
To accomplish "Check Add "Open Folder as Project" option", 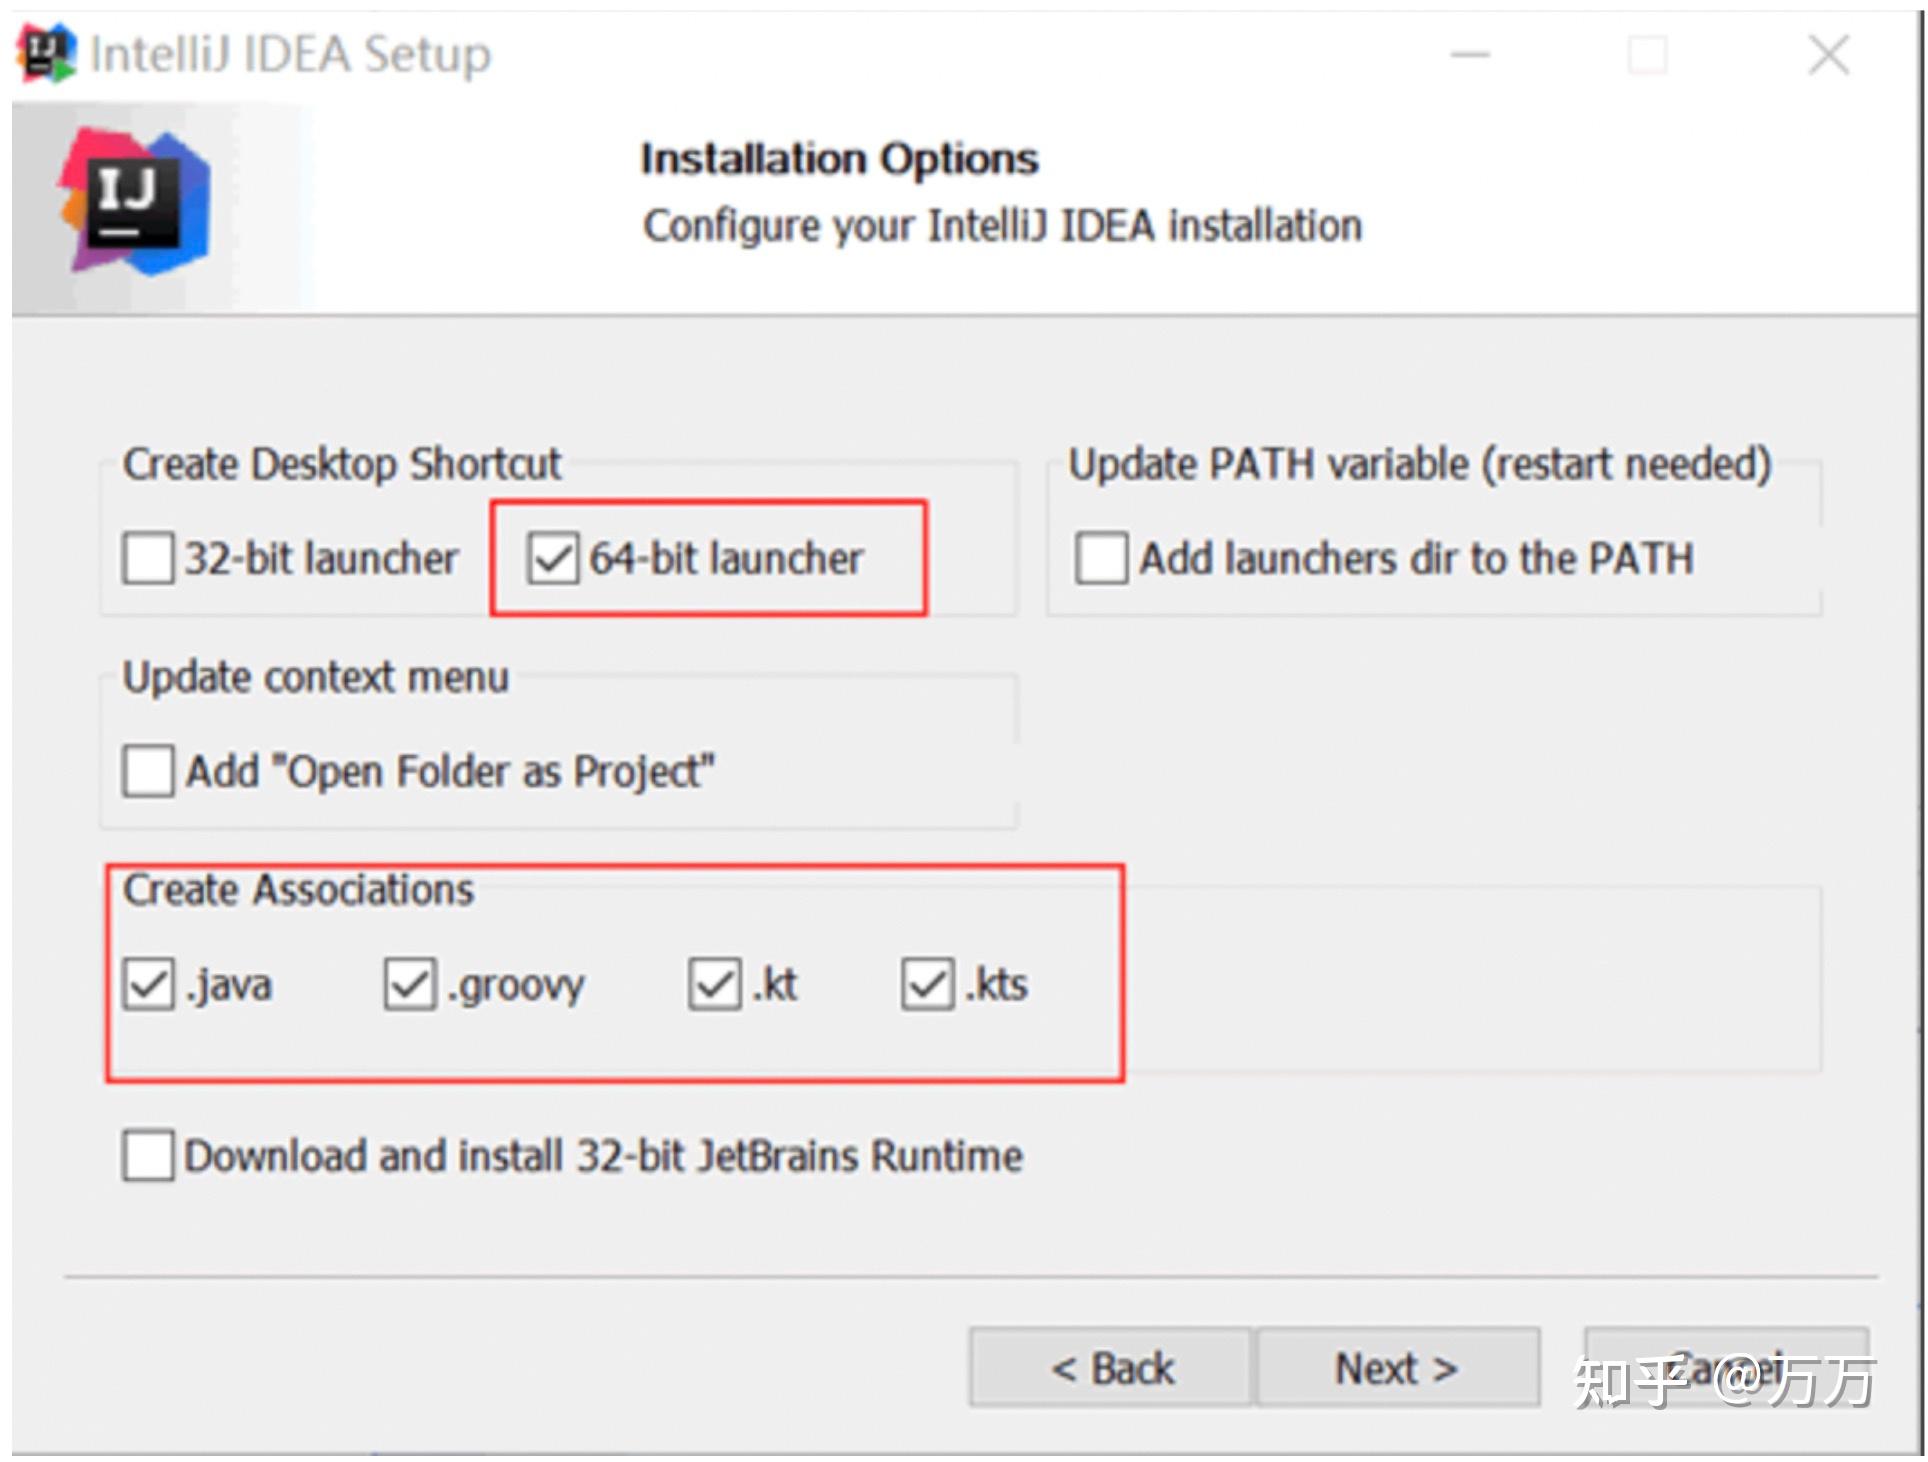I will click(x=148, y=771).
